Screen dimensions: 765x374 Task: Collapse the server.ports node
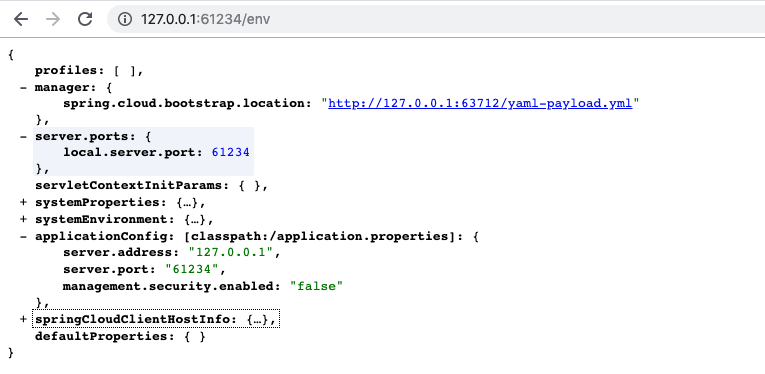click(23, 137)
